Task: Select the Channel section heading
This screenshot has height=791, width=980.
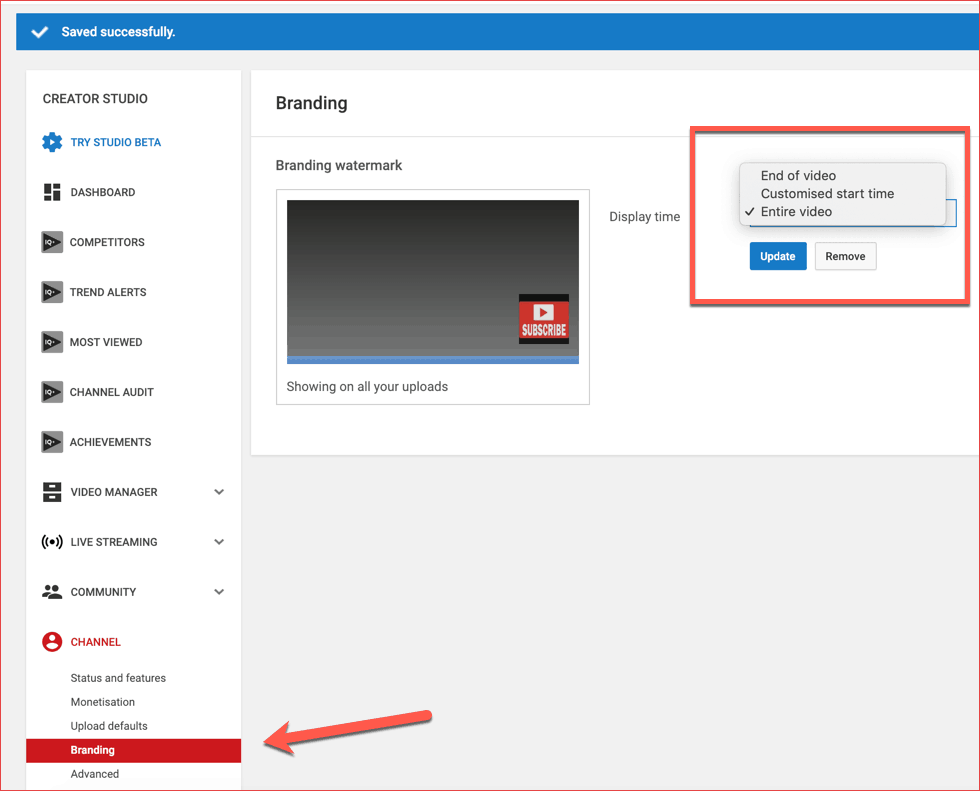Action: point(96,642)
